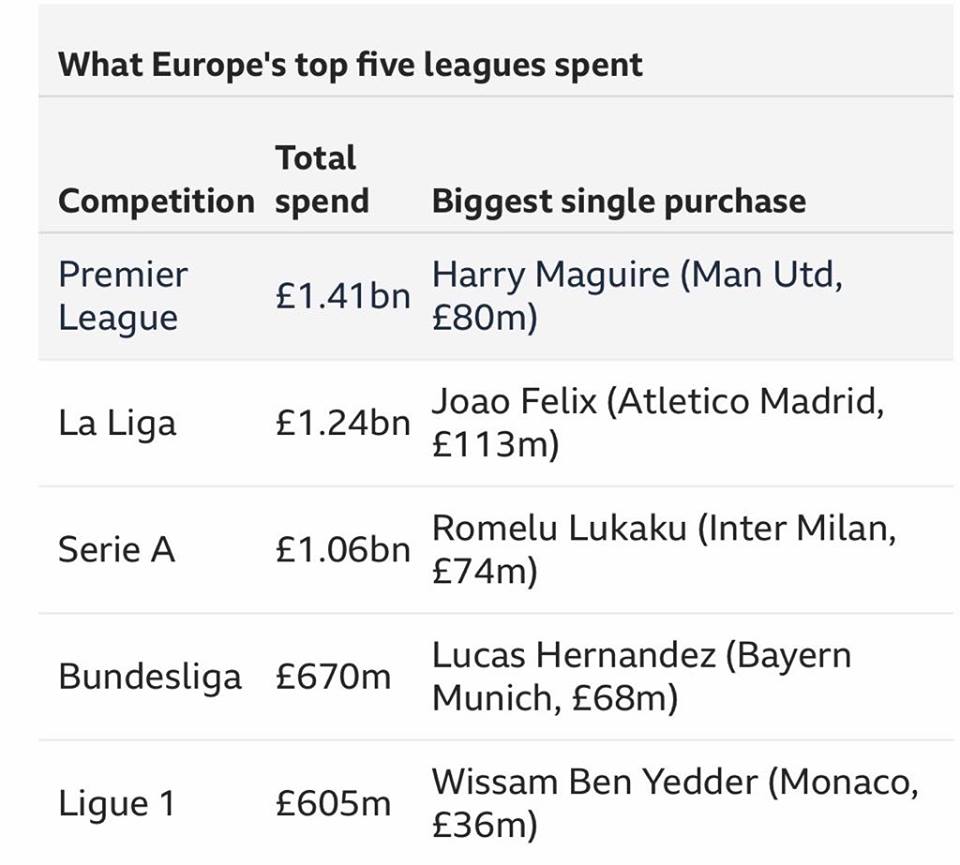The width and height of the screenshot is (960, 865).
Task: Select the Serie A competition cell
Action: [117, 549]
